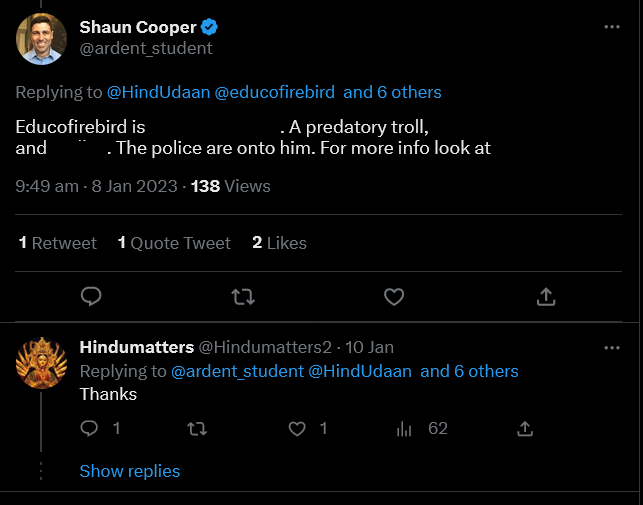
Task: Open Shaun Cooper's profile picture
Action: (x=41, y=38)
